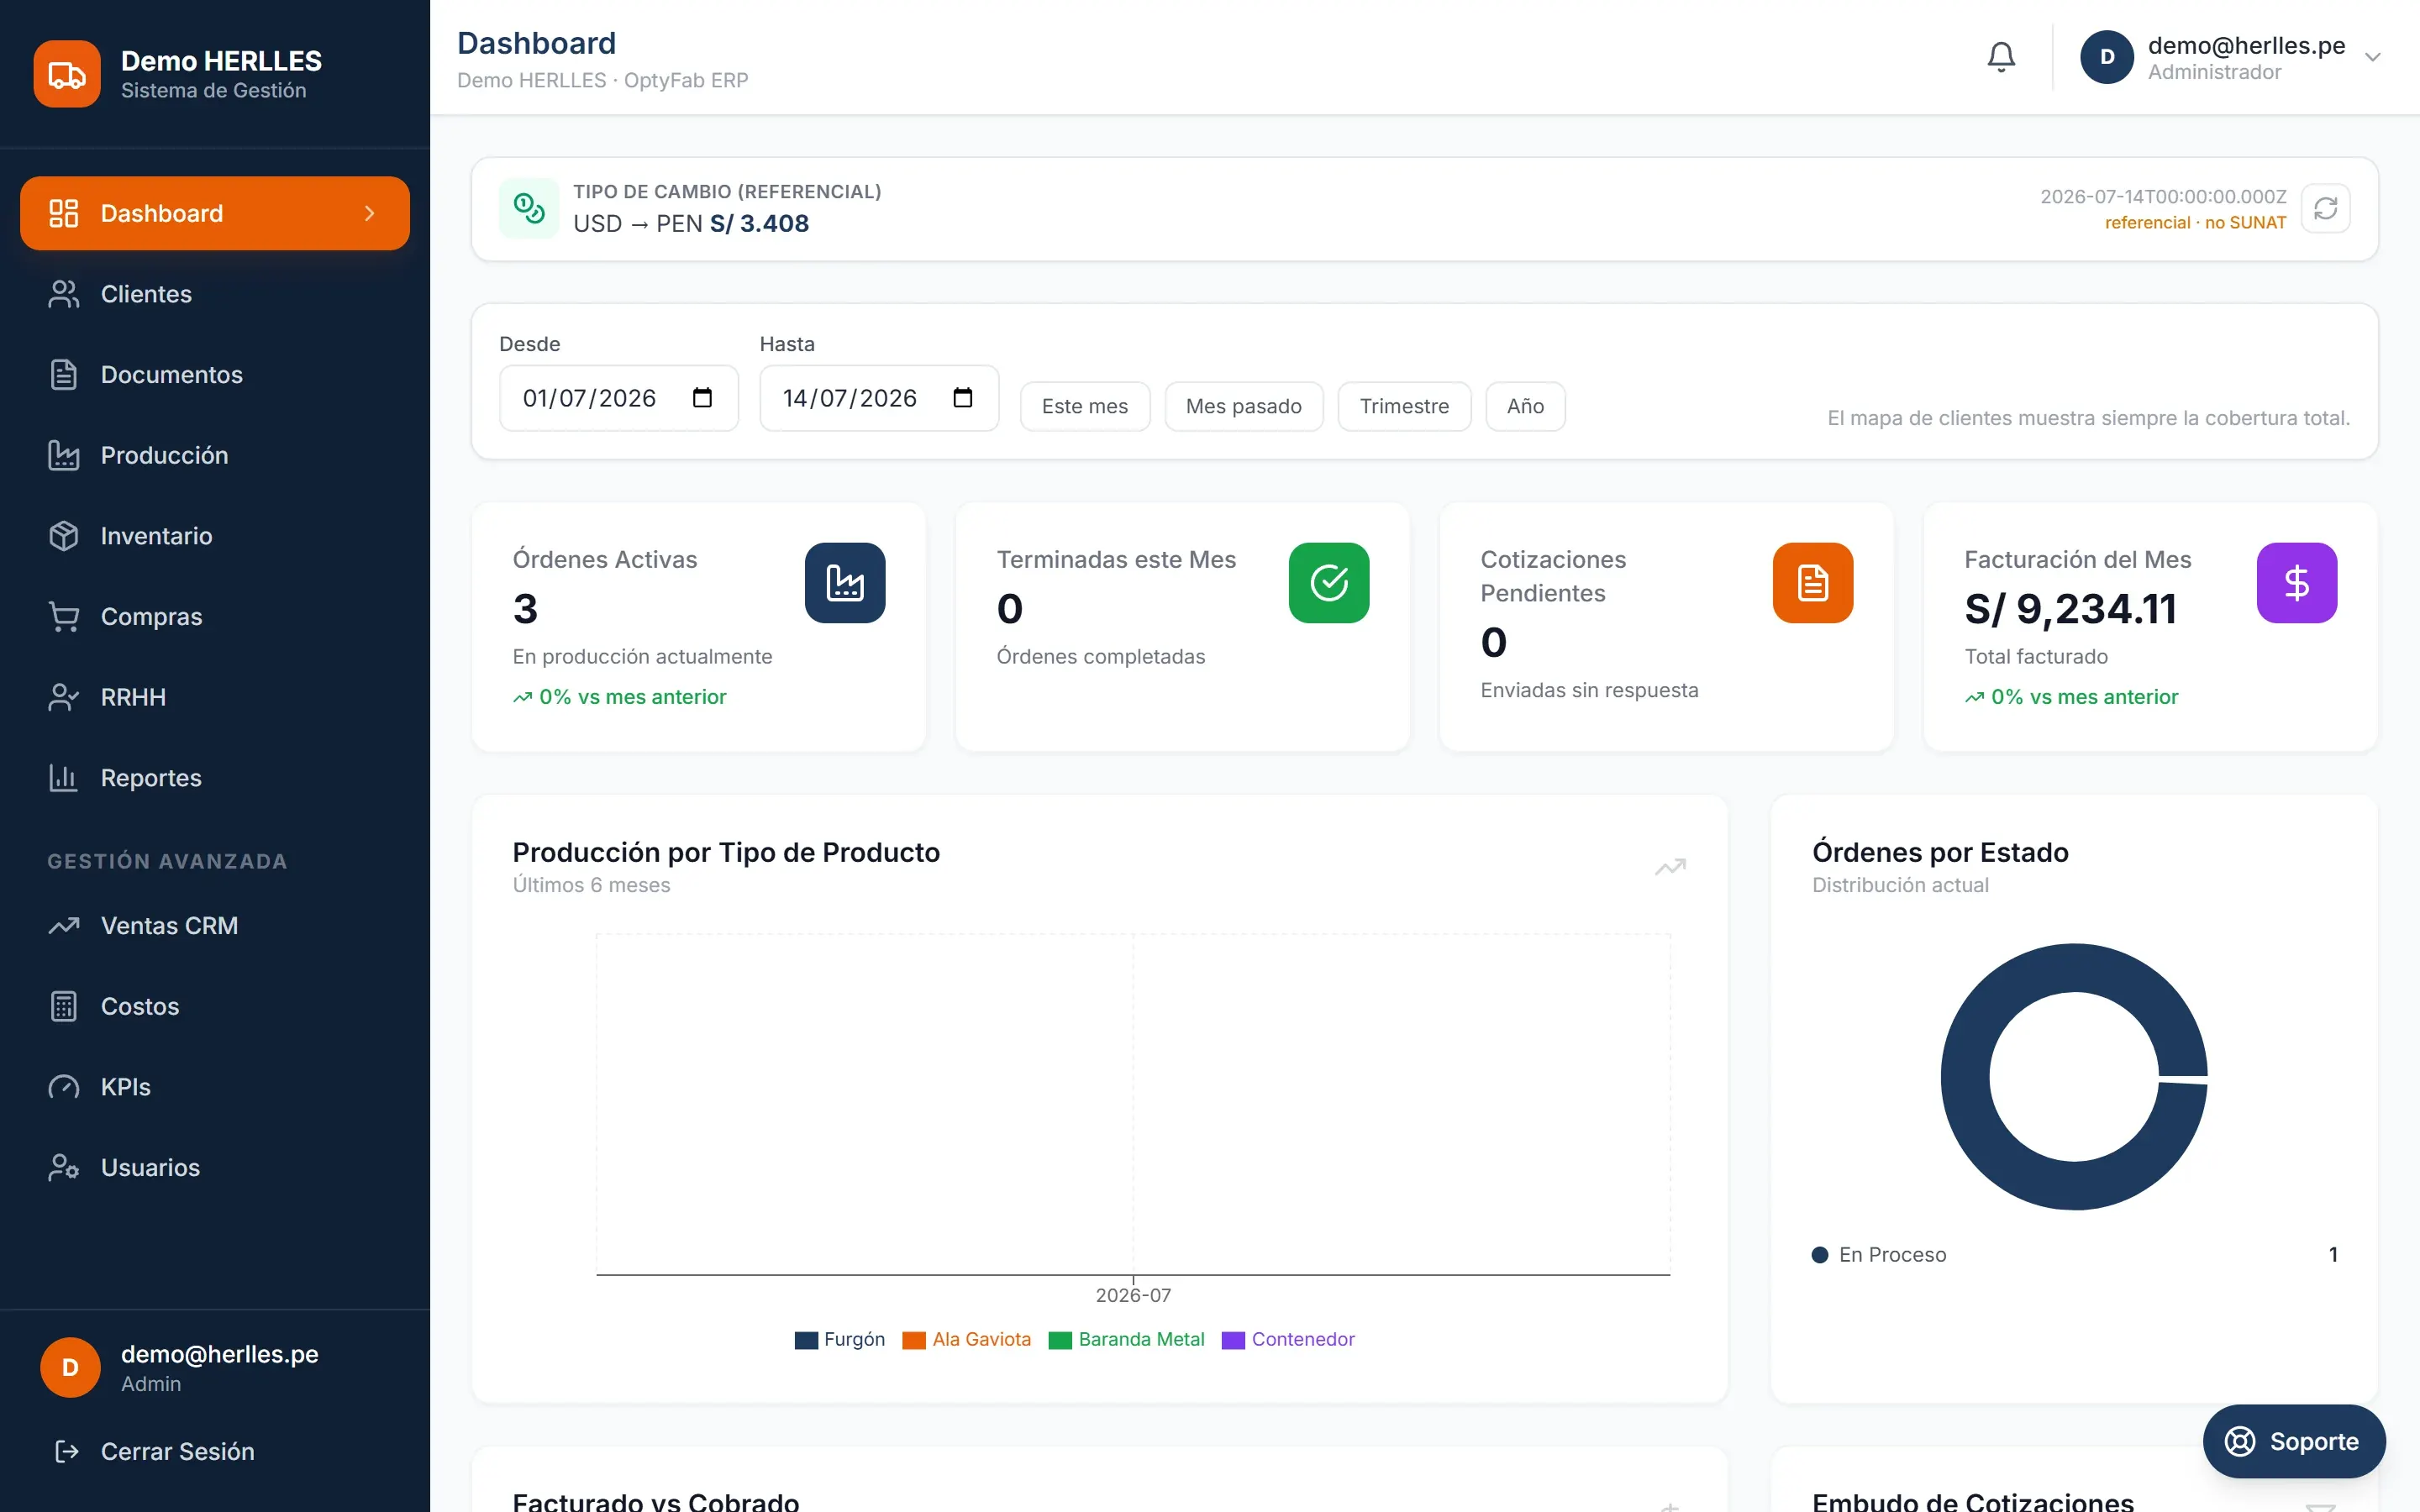The height and width of the screenshot is (1512, 2420).
Task: Filter by Mes pasado
Action: [1244, 406]
